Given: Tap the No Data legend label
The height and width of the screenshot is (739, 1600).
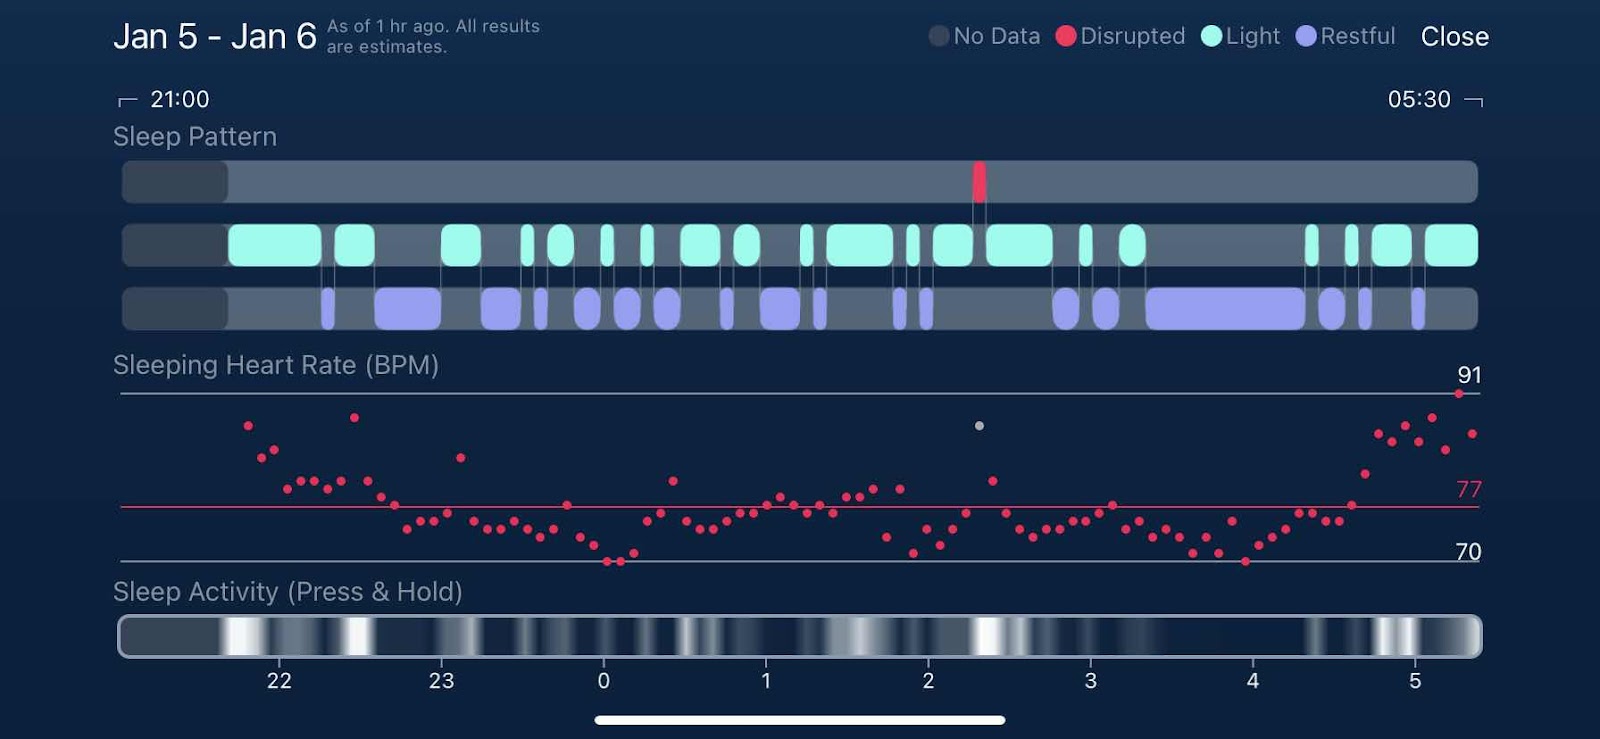Looking at the screenshot, I should (x=997, y=36).
